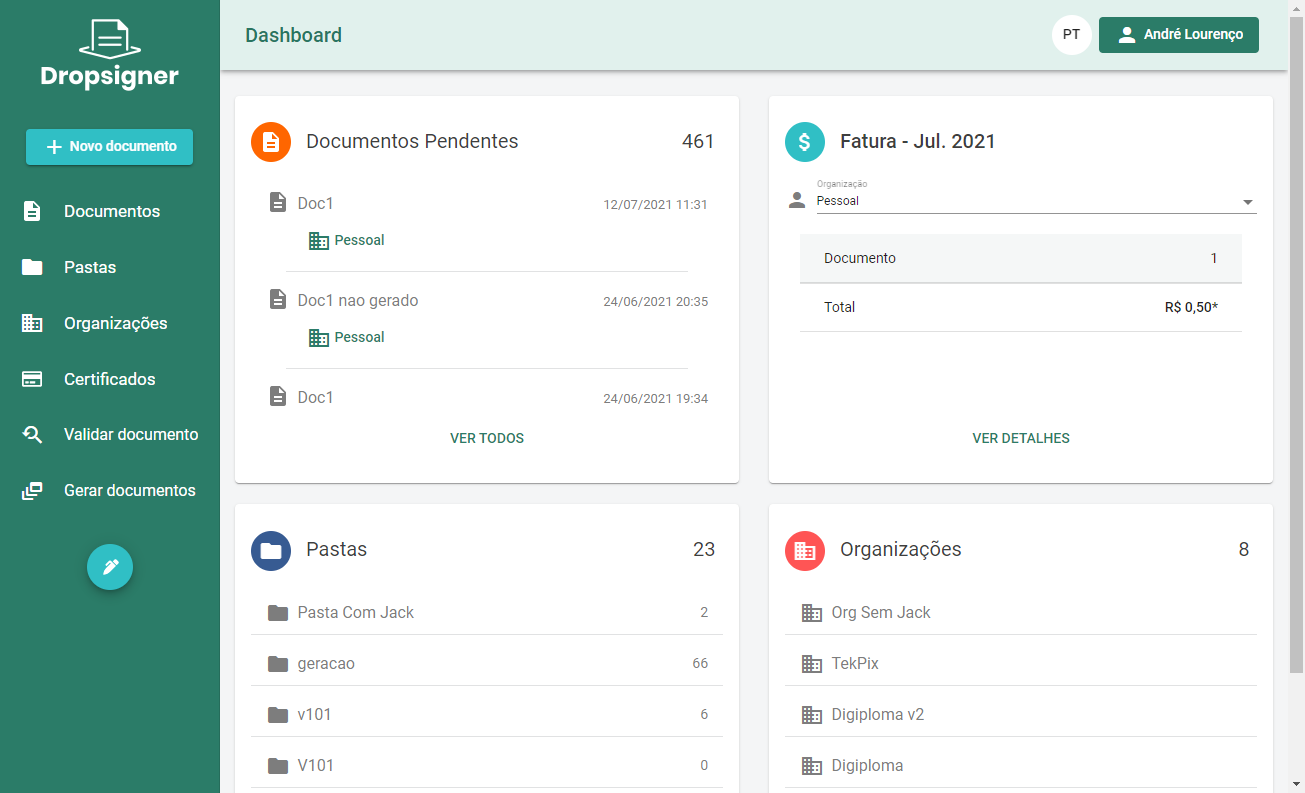This screenshot has width=1305, height=793.
Task: Click the orange Documentos Pendentes icon
Action: [x=271, y=142]
